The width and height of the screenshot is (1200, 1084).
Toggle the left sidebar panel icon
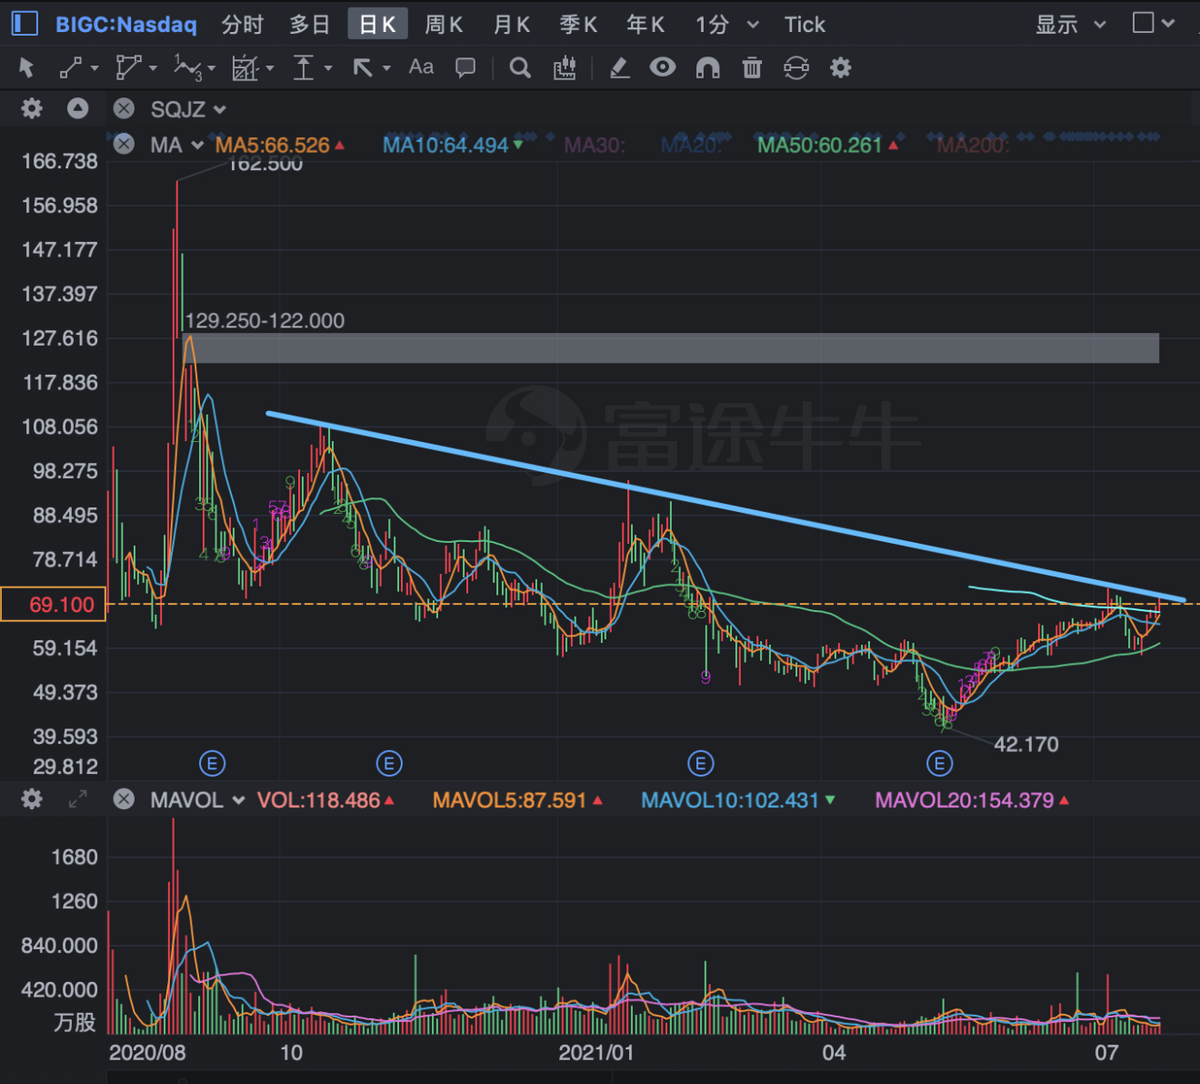(24, 24)
